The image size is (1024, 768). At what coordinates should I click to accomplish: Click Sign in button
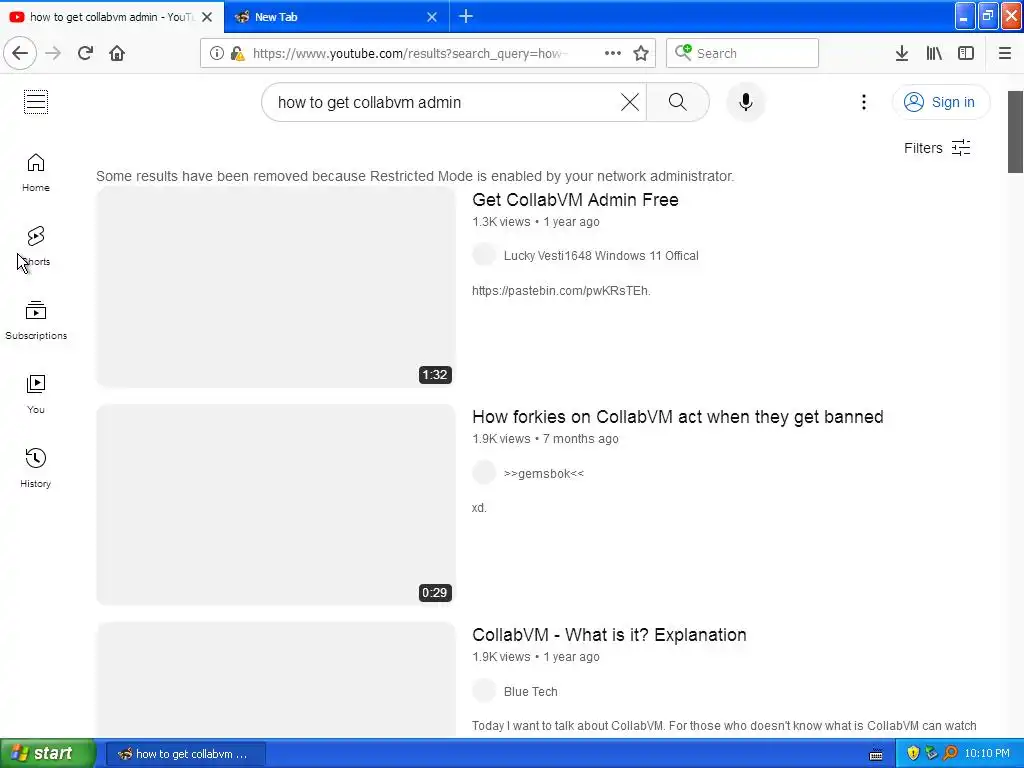tap(940, 102)
